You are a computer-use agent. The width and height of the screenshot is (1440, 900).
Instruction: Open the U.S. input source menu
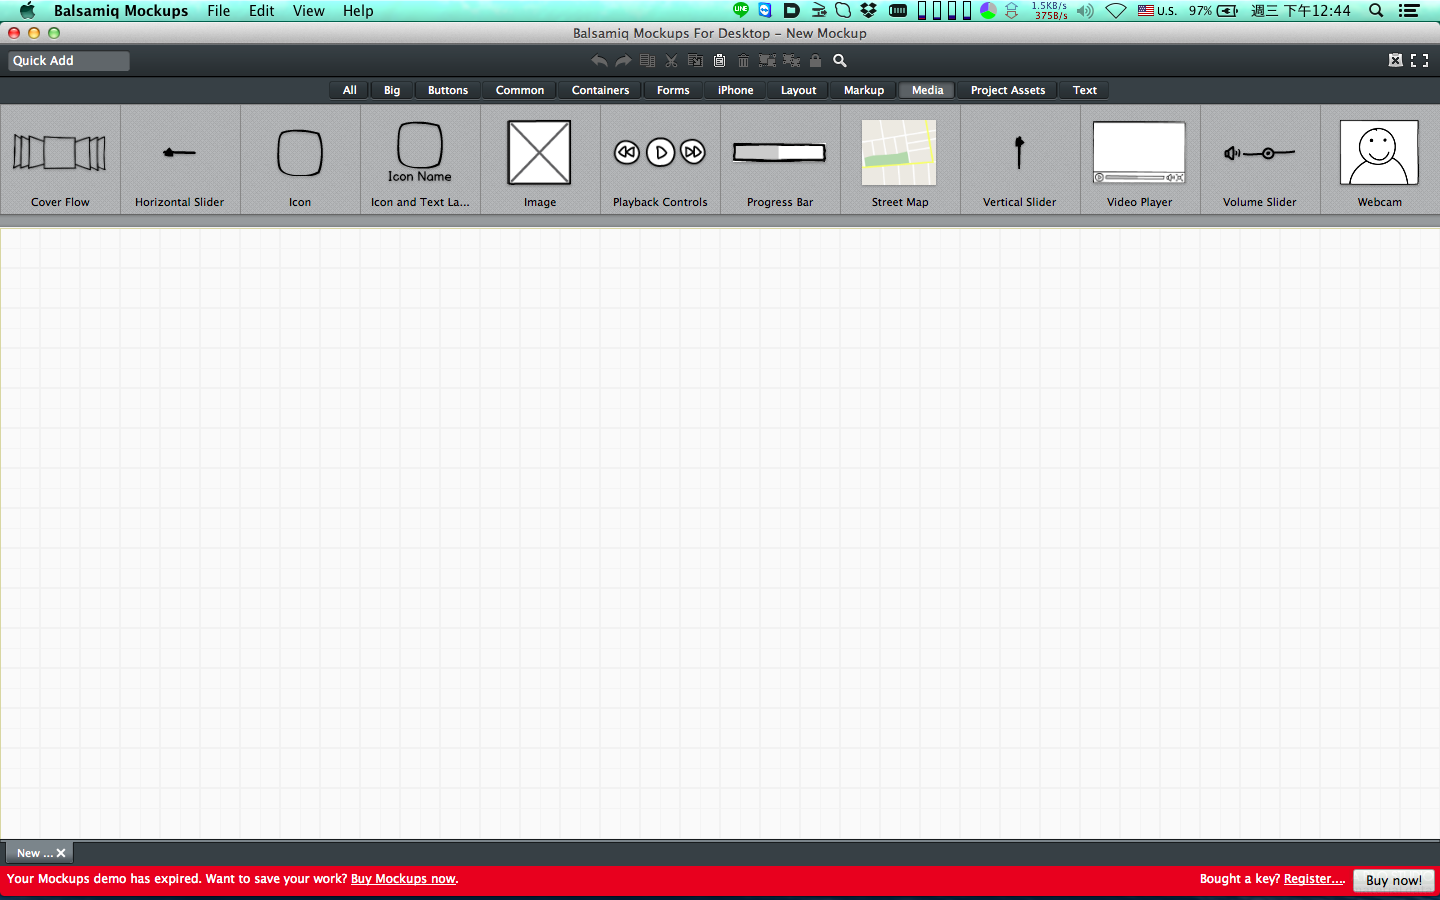pos(1157,11)
